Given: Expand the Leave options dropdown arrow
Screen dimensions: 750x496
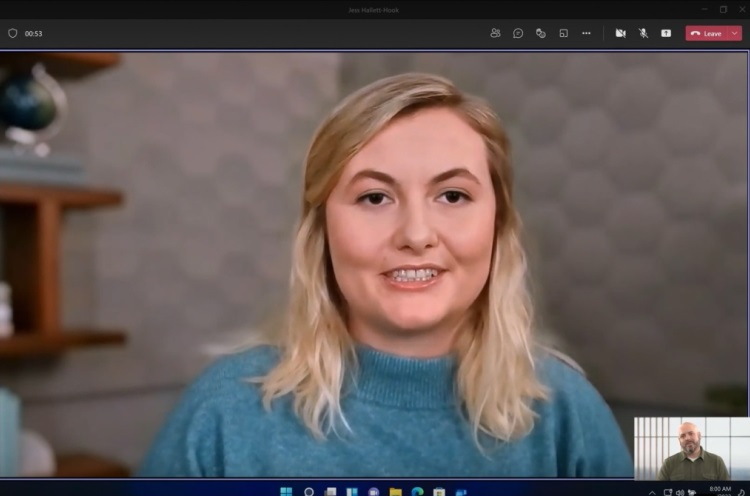Looking at the screenshot, I should [x=735, y=33].
